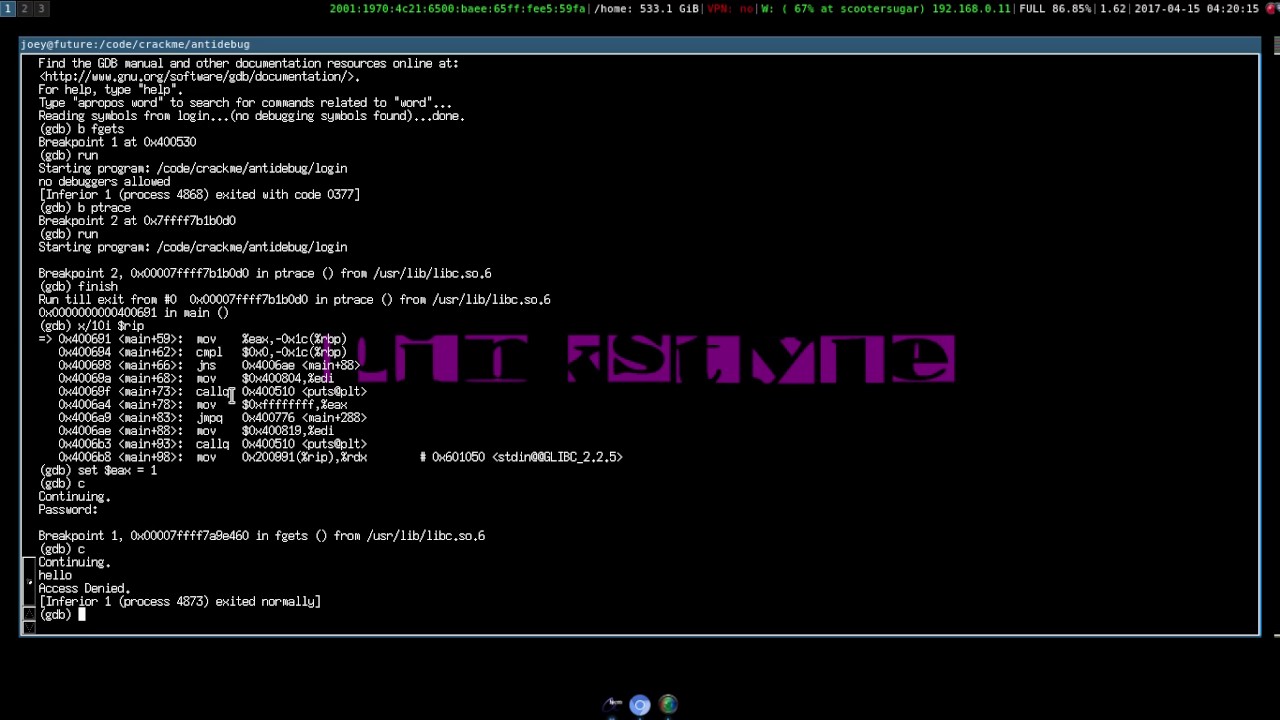1280x720 pixels.
Task: Click the 'Password:' prompt line
Action: (x=68, y=509)
